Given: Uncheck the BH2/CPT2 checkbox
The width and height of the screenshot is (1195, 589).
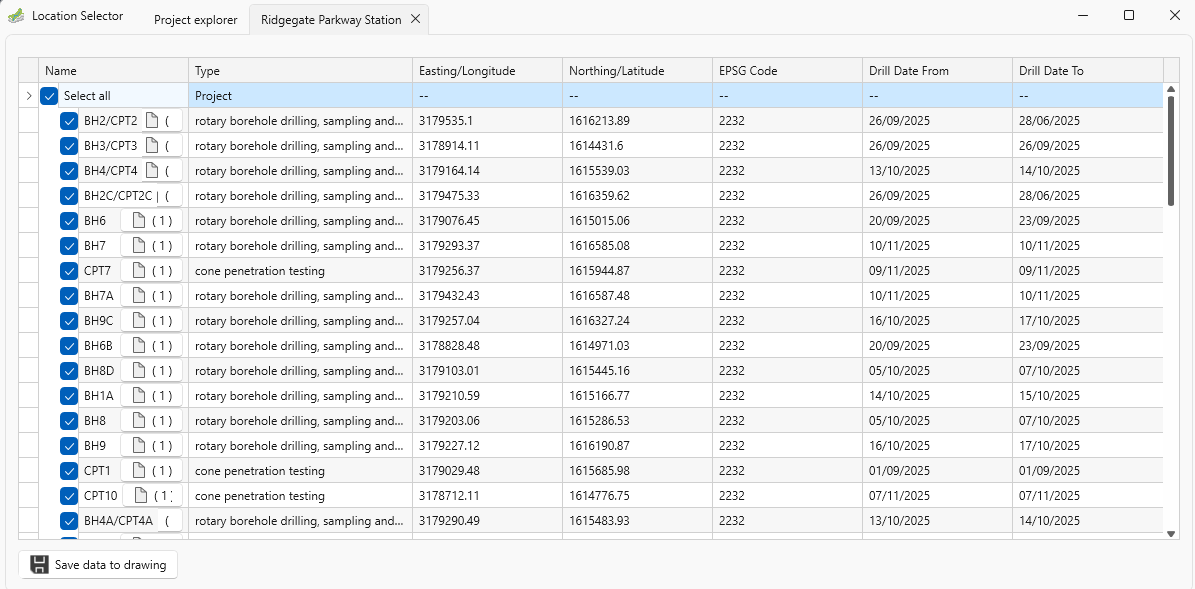Looking at the screenshot, I should (69, 120).
